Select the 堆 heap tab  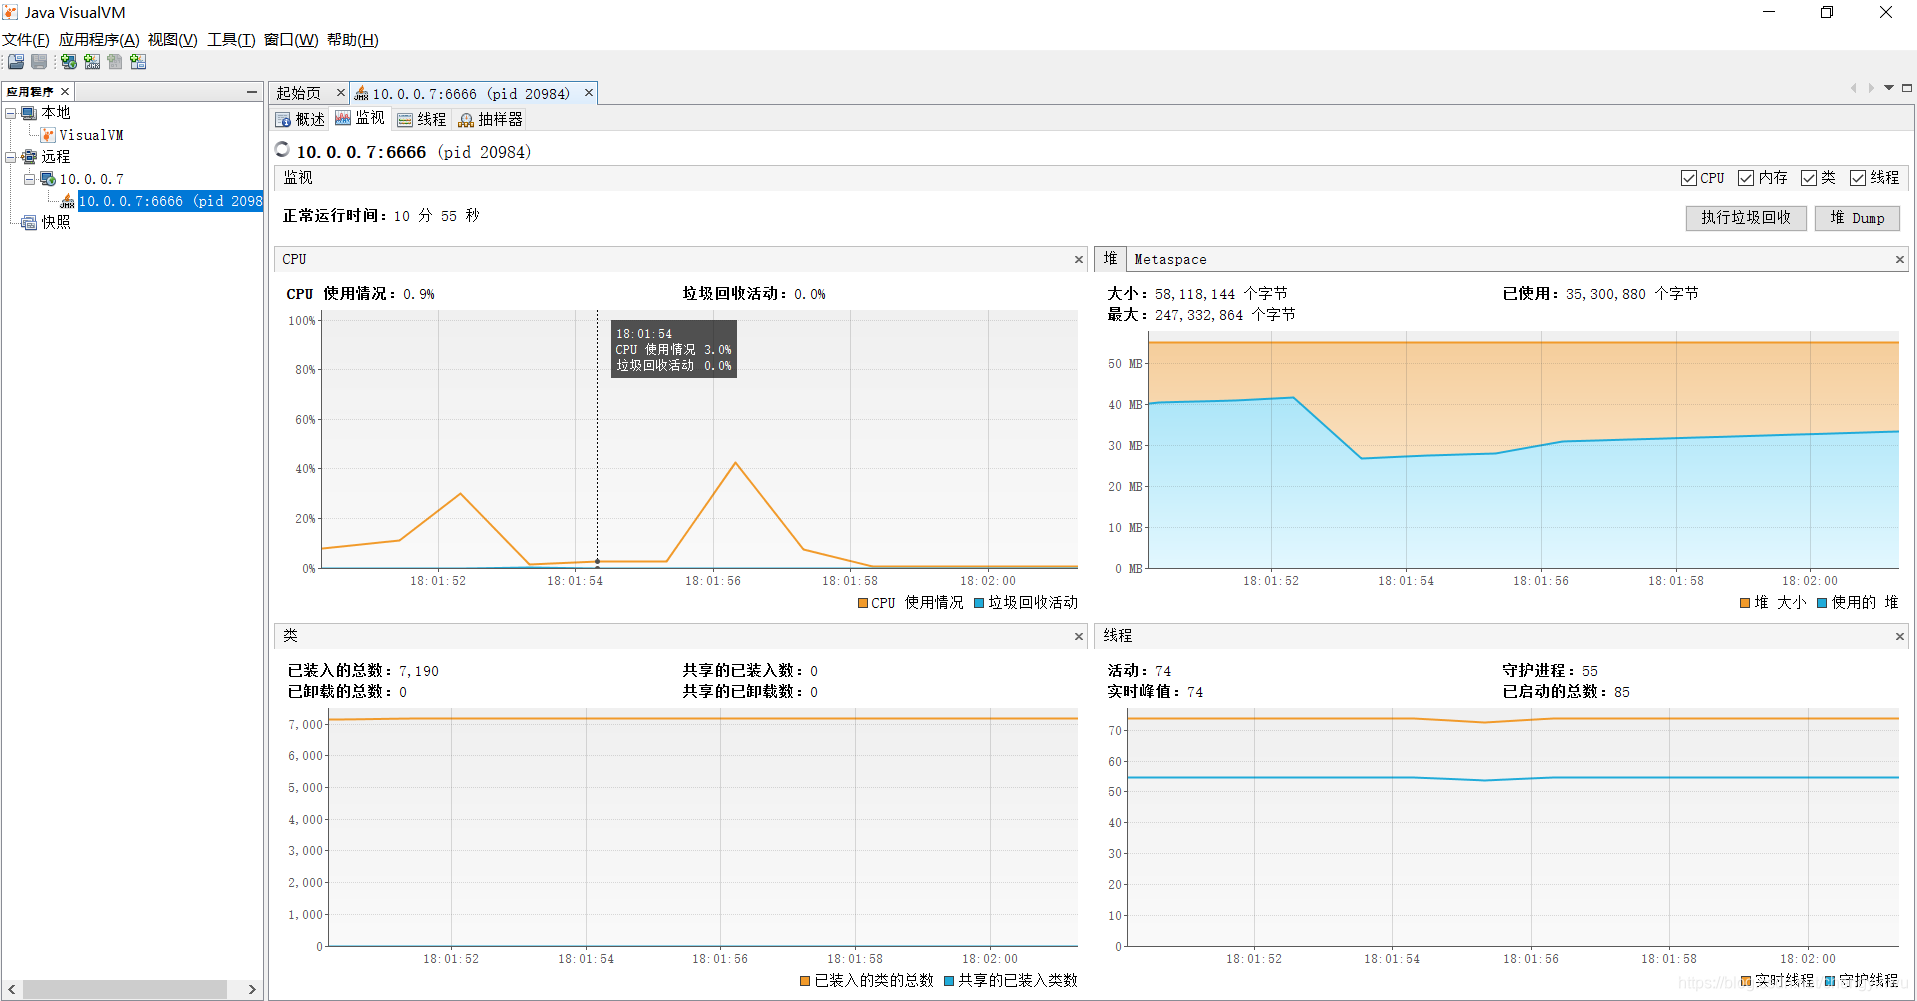(x=1110, y=259)
